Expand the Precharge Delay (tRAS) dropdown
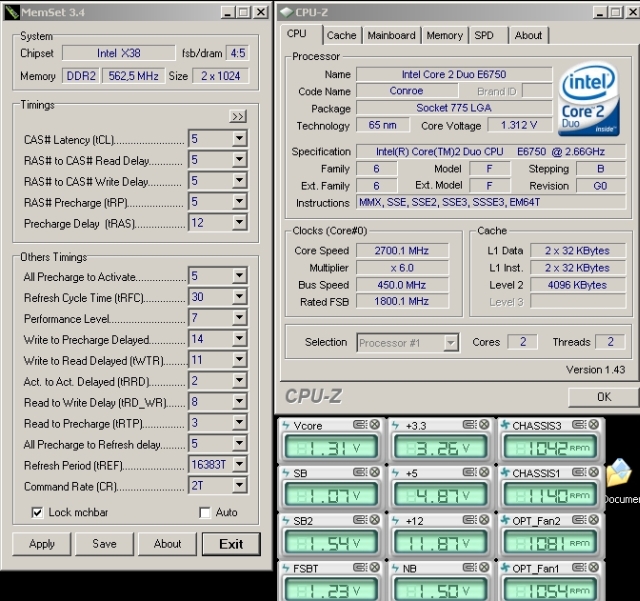This screenshot has height=601, width=640. (240, 223)
